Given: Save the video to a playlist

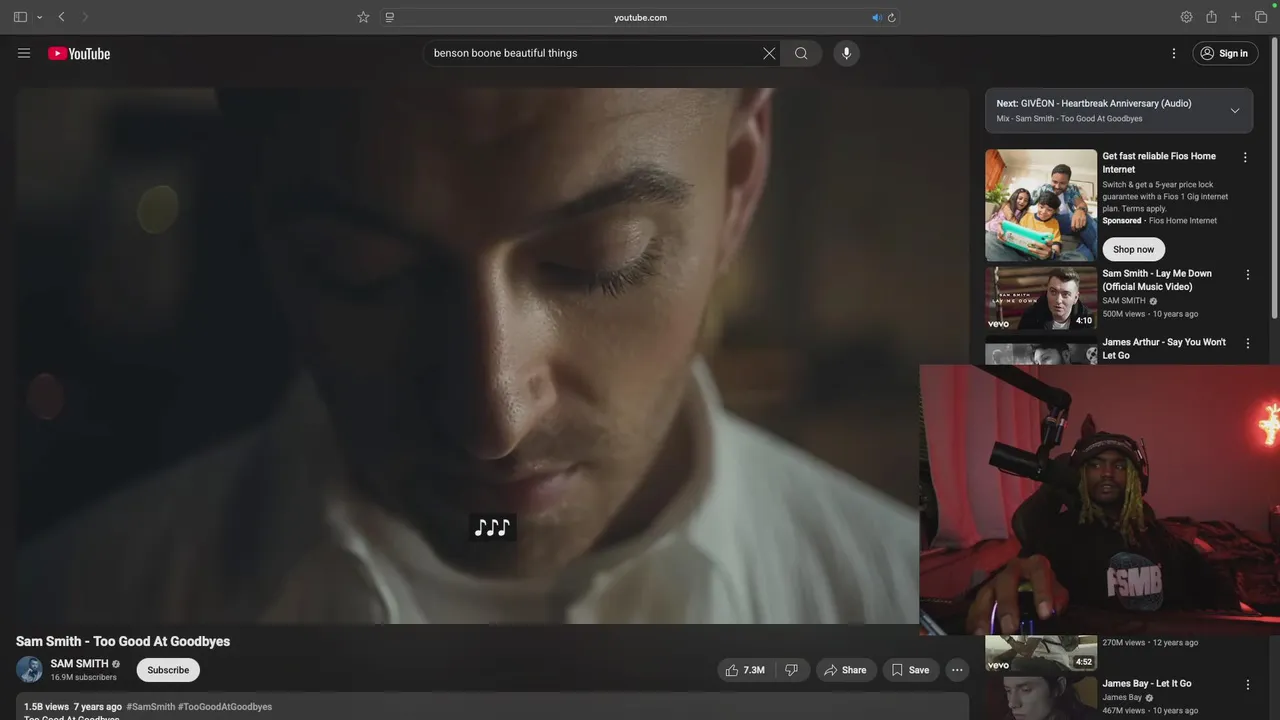Looking at the screenshot, I should tap(911, 670).
